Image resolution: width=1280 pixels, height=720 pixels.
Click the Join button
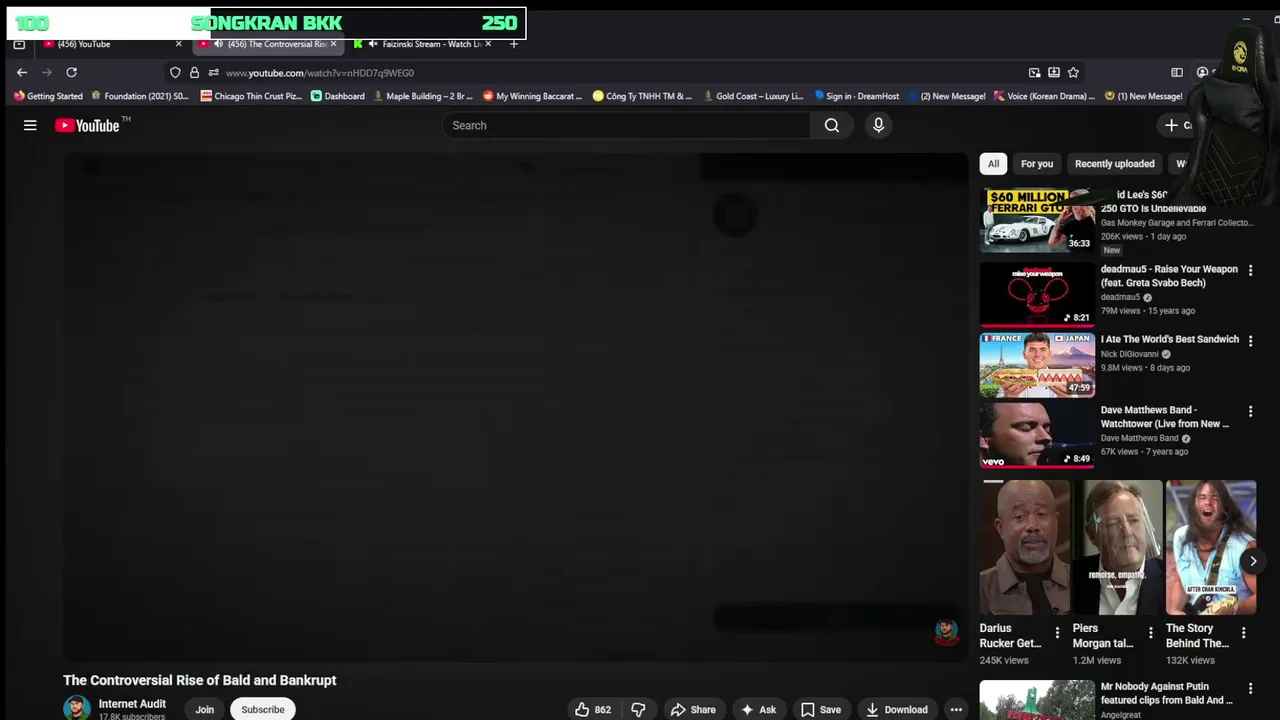click(x=204, y=709)
